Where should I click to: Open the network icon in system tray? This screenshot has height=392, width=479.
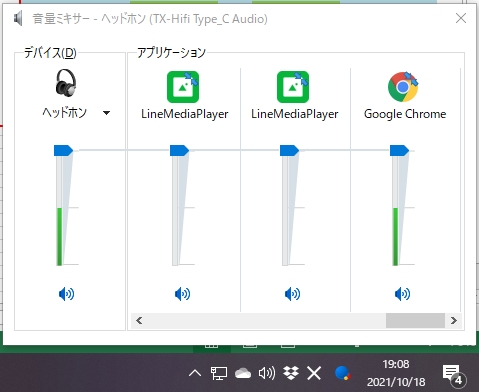point(219,373)
